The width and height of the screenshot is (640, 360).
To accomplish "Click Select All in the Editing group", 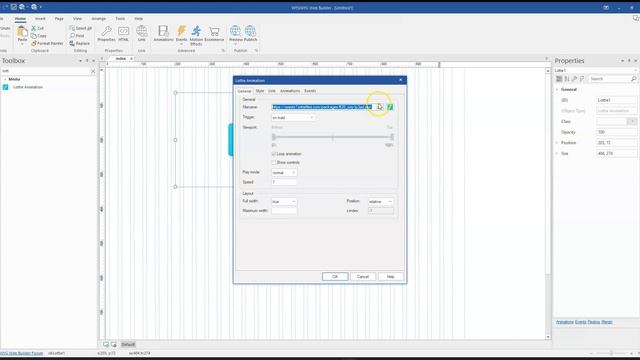I will point(80,28).
